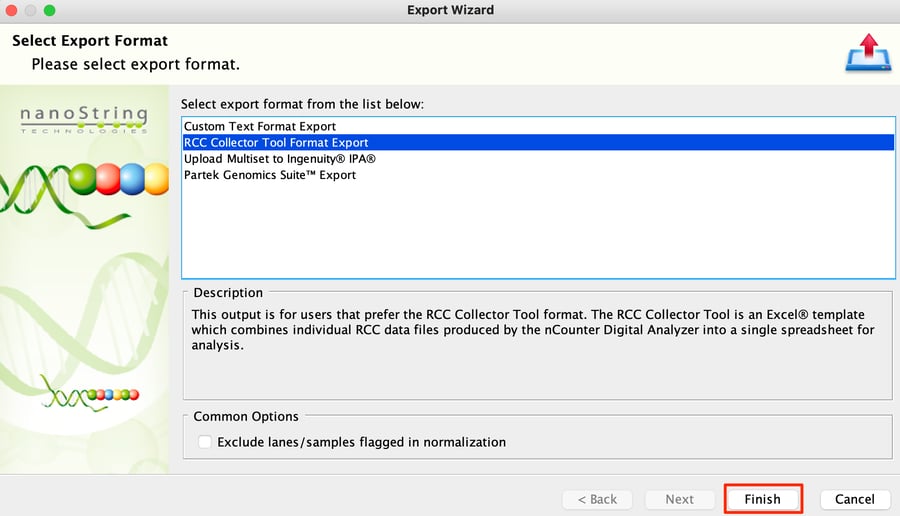Image resolution: width=900 pixels, height=516 pixels.
Task: Click the empty area of format list
Action: point(538,230)
